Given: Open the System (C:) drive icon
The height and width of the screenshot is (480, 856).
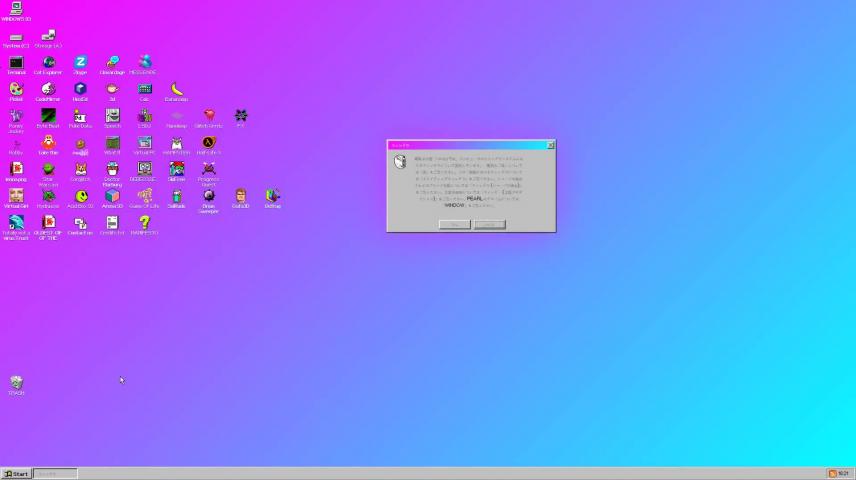Looking at the screenshot, I should (16, 40).
